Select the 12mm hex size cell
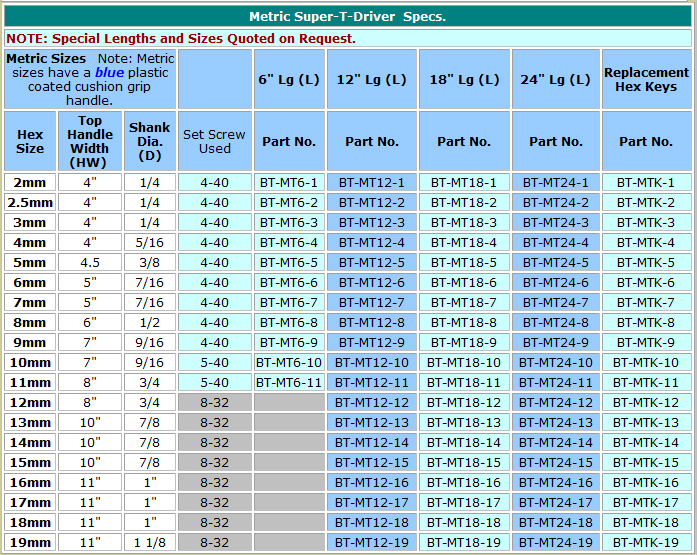The image size is (697, 555). point(30,402)
